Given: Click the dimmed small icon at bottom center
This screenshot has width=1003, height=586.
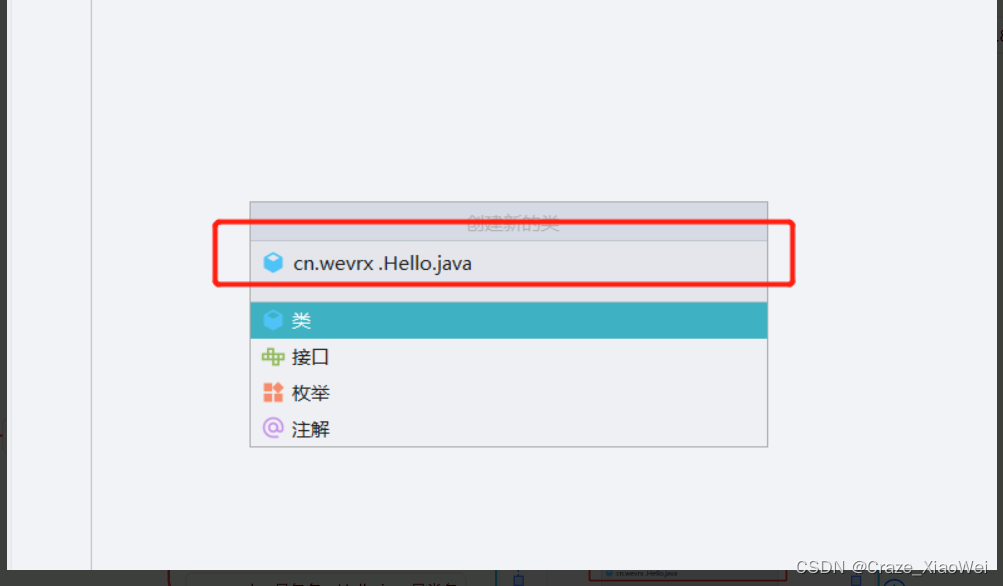Looking at the screenshot, I should coord(519,580).
